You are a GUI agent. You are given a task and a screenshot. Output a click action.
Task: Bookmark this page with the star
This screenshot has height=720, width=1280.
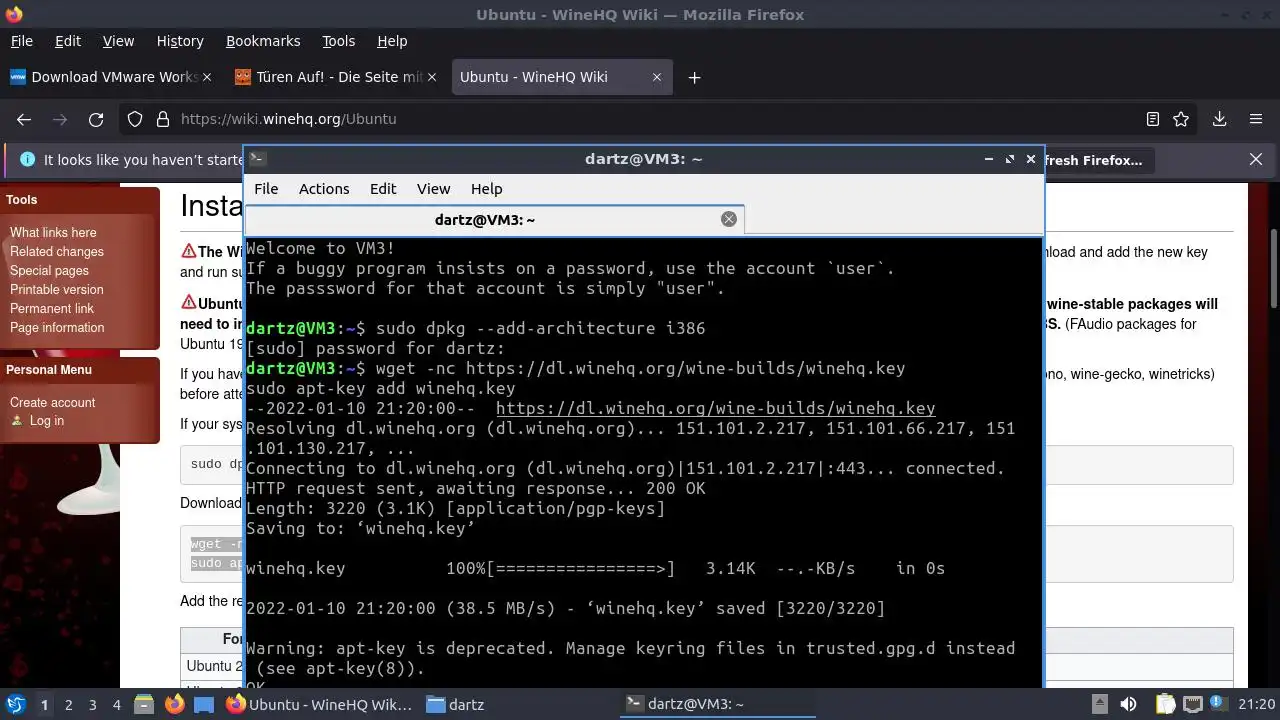tap(1181, 119)
